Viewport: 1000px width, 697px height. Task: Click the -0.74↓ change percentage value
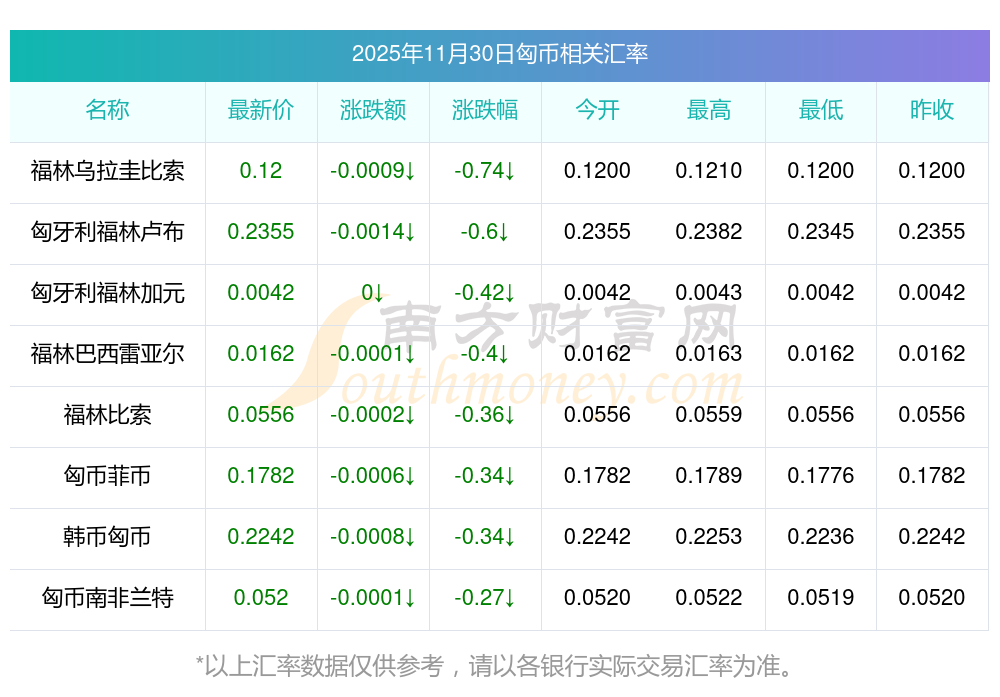coord(485,171)
